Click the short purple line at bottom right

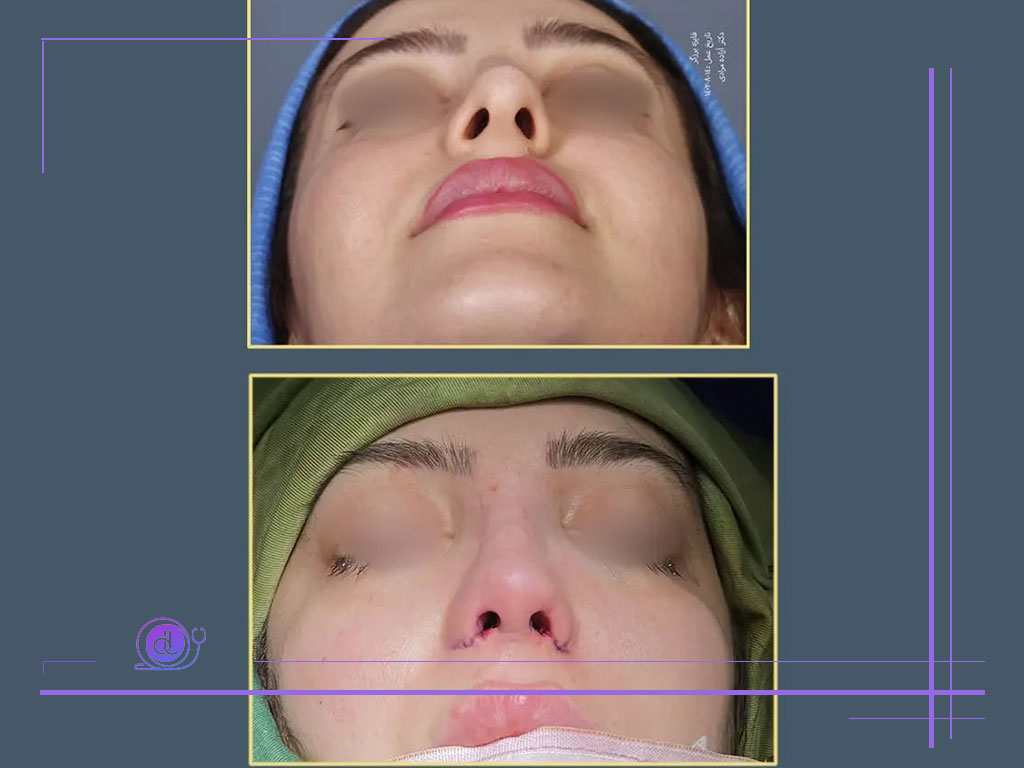pos(916,718)
